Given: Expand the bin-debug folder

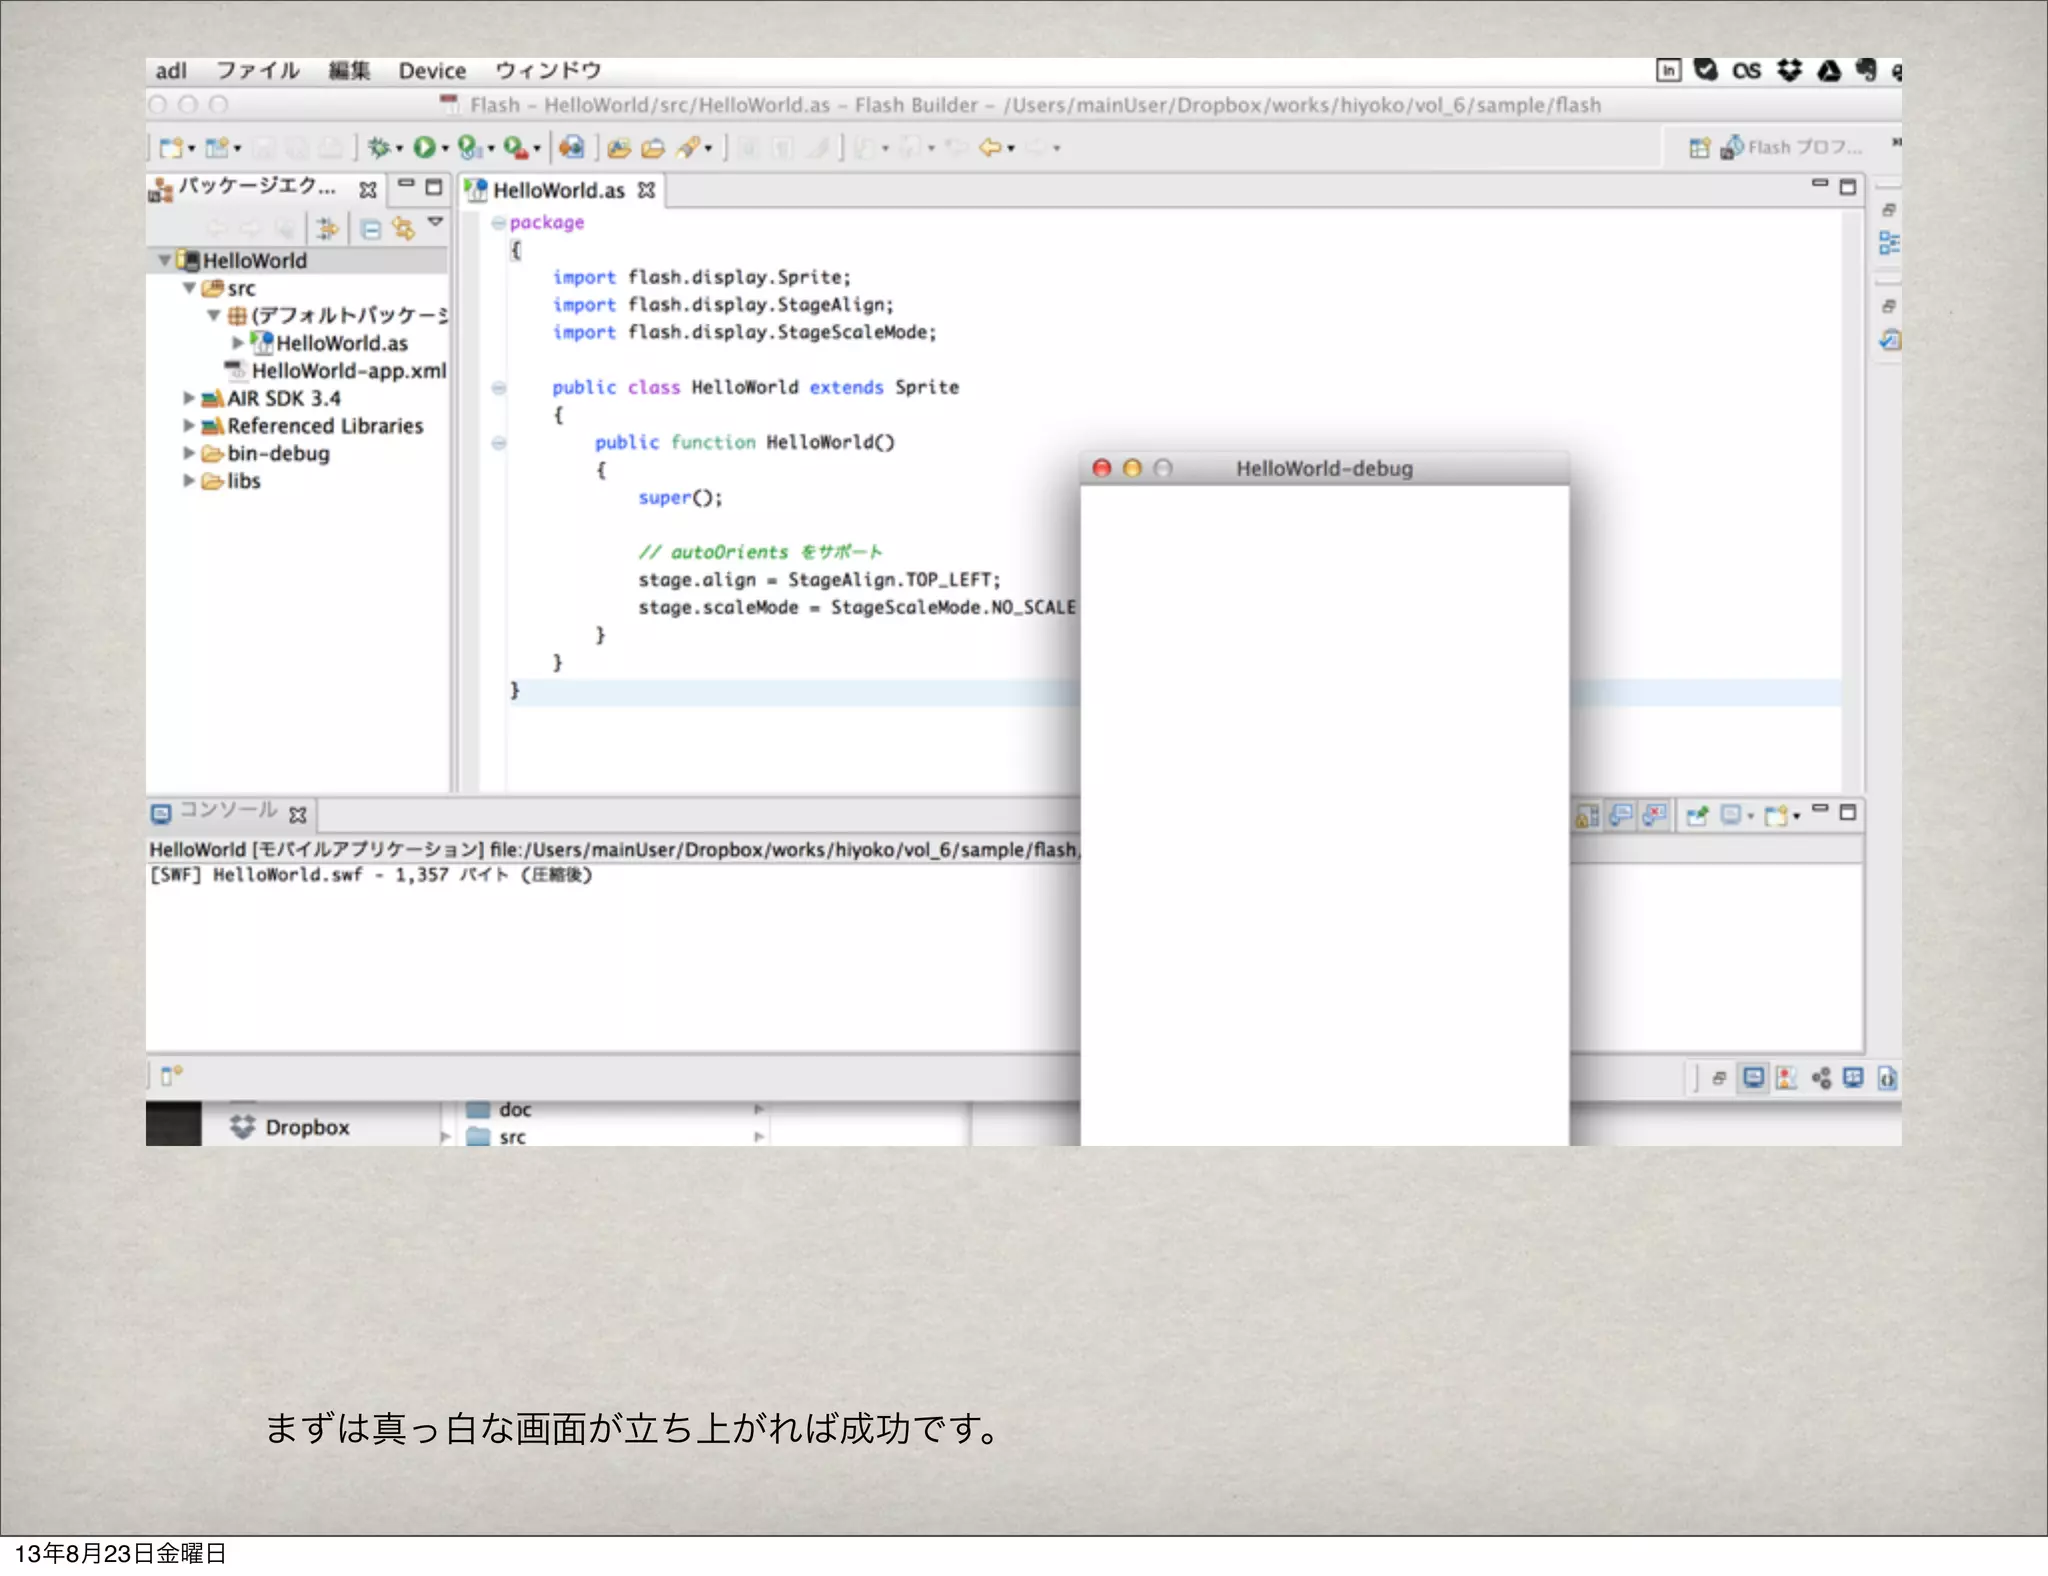Looking at the screenshot, I should click(x=188, y=453).
